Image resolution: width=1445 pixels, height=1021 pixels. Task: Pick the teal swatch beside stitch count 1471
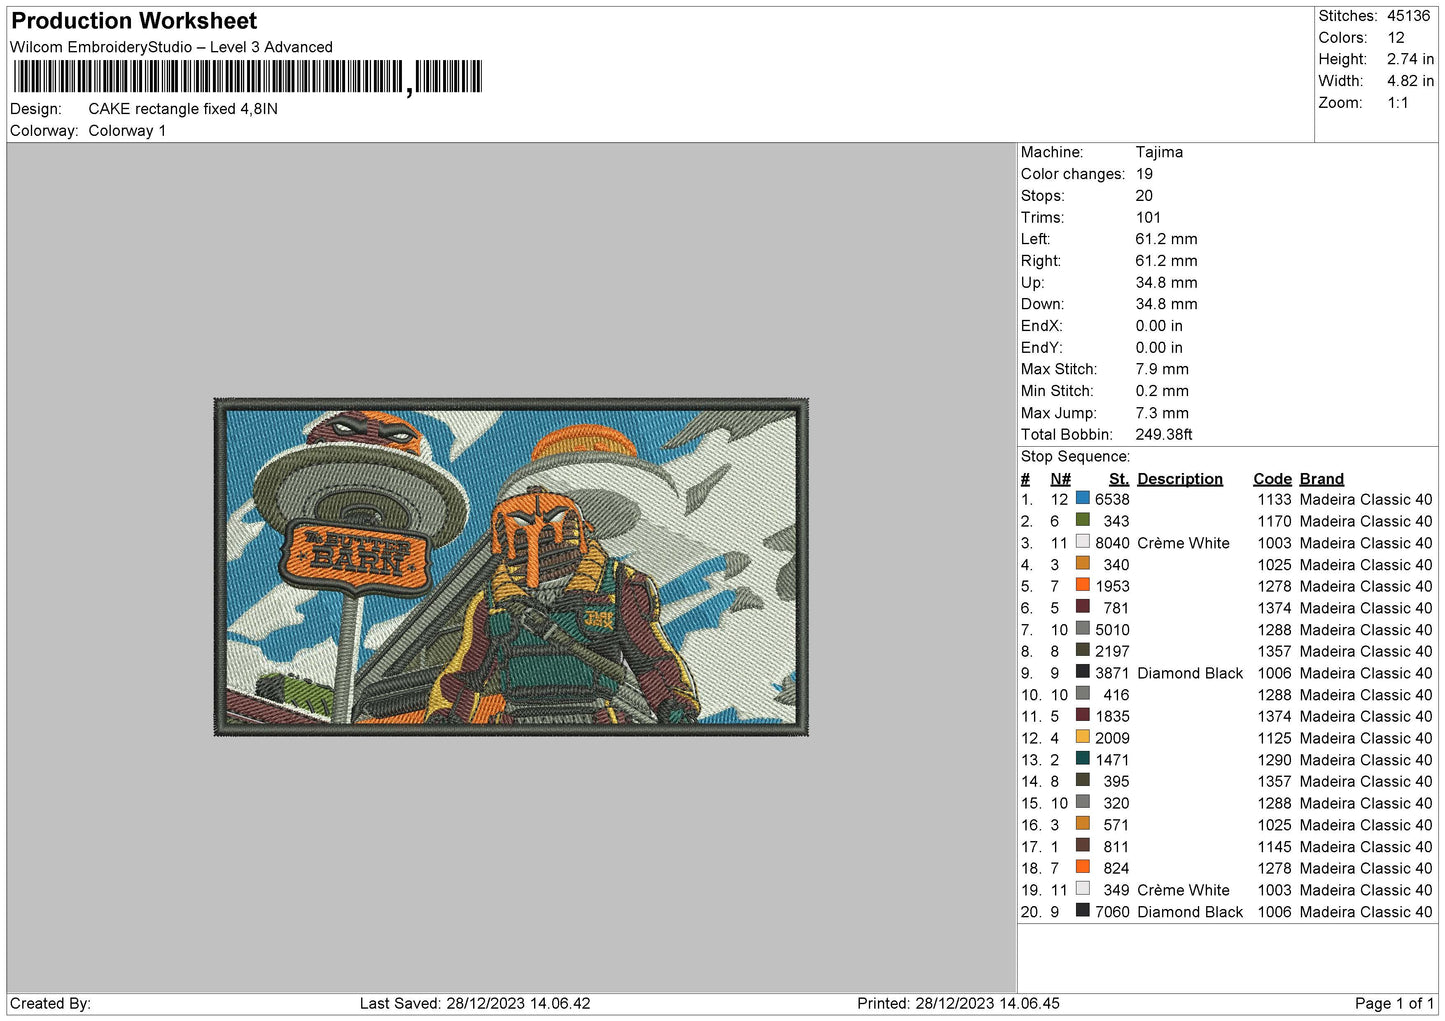coord(1082,759)
